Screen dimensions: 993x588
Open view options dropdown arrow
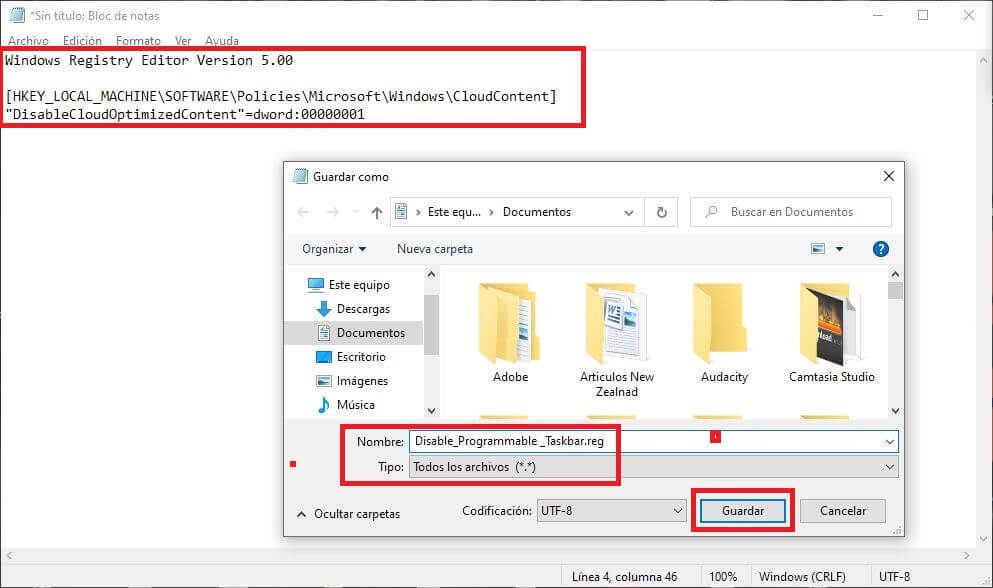tap(839, 249)
